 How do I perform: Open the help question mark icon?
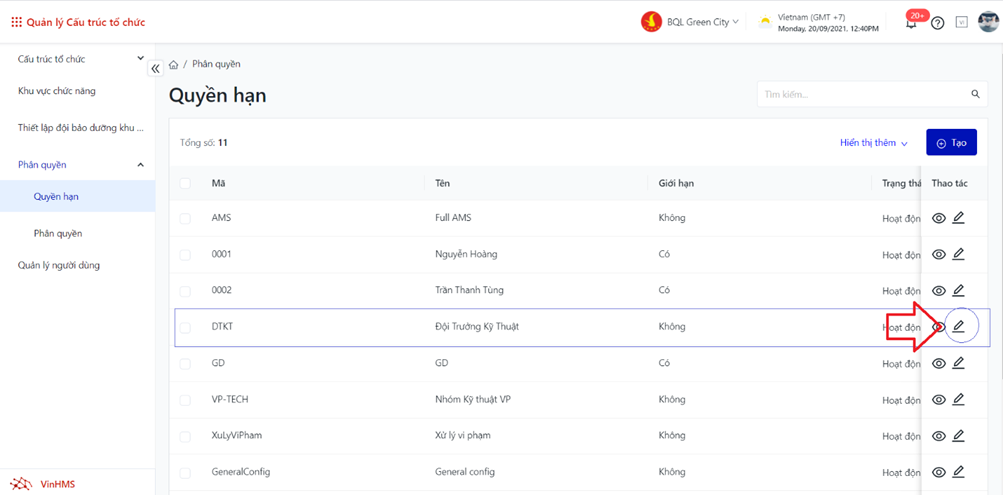[x=937, y=23]
